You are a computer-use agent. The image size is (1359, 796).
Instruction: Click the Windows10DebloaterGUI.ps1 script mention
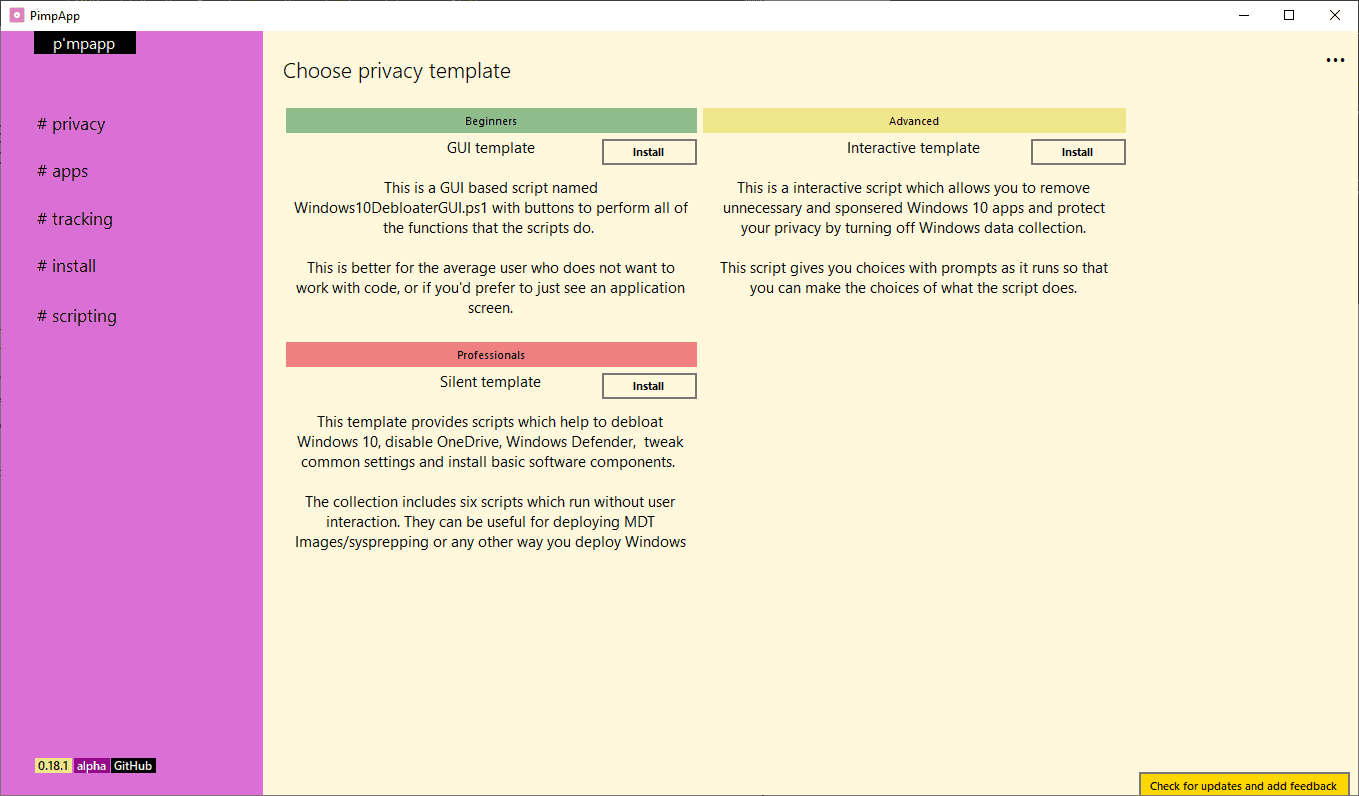tap(389, 207)
